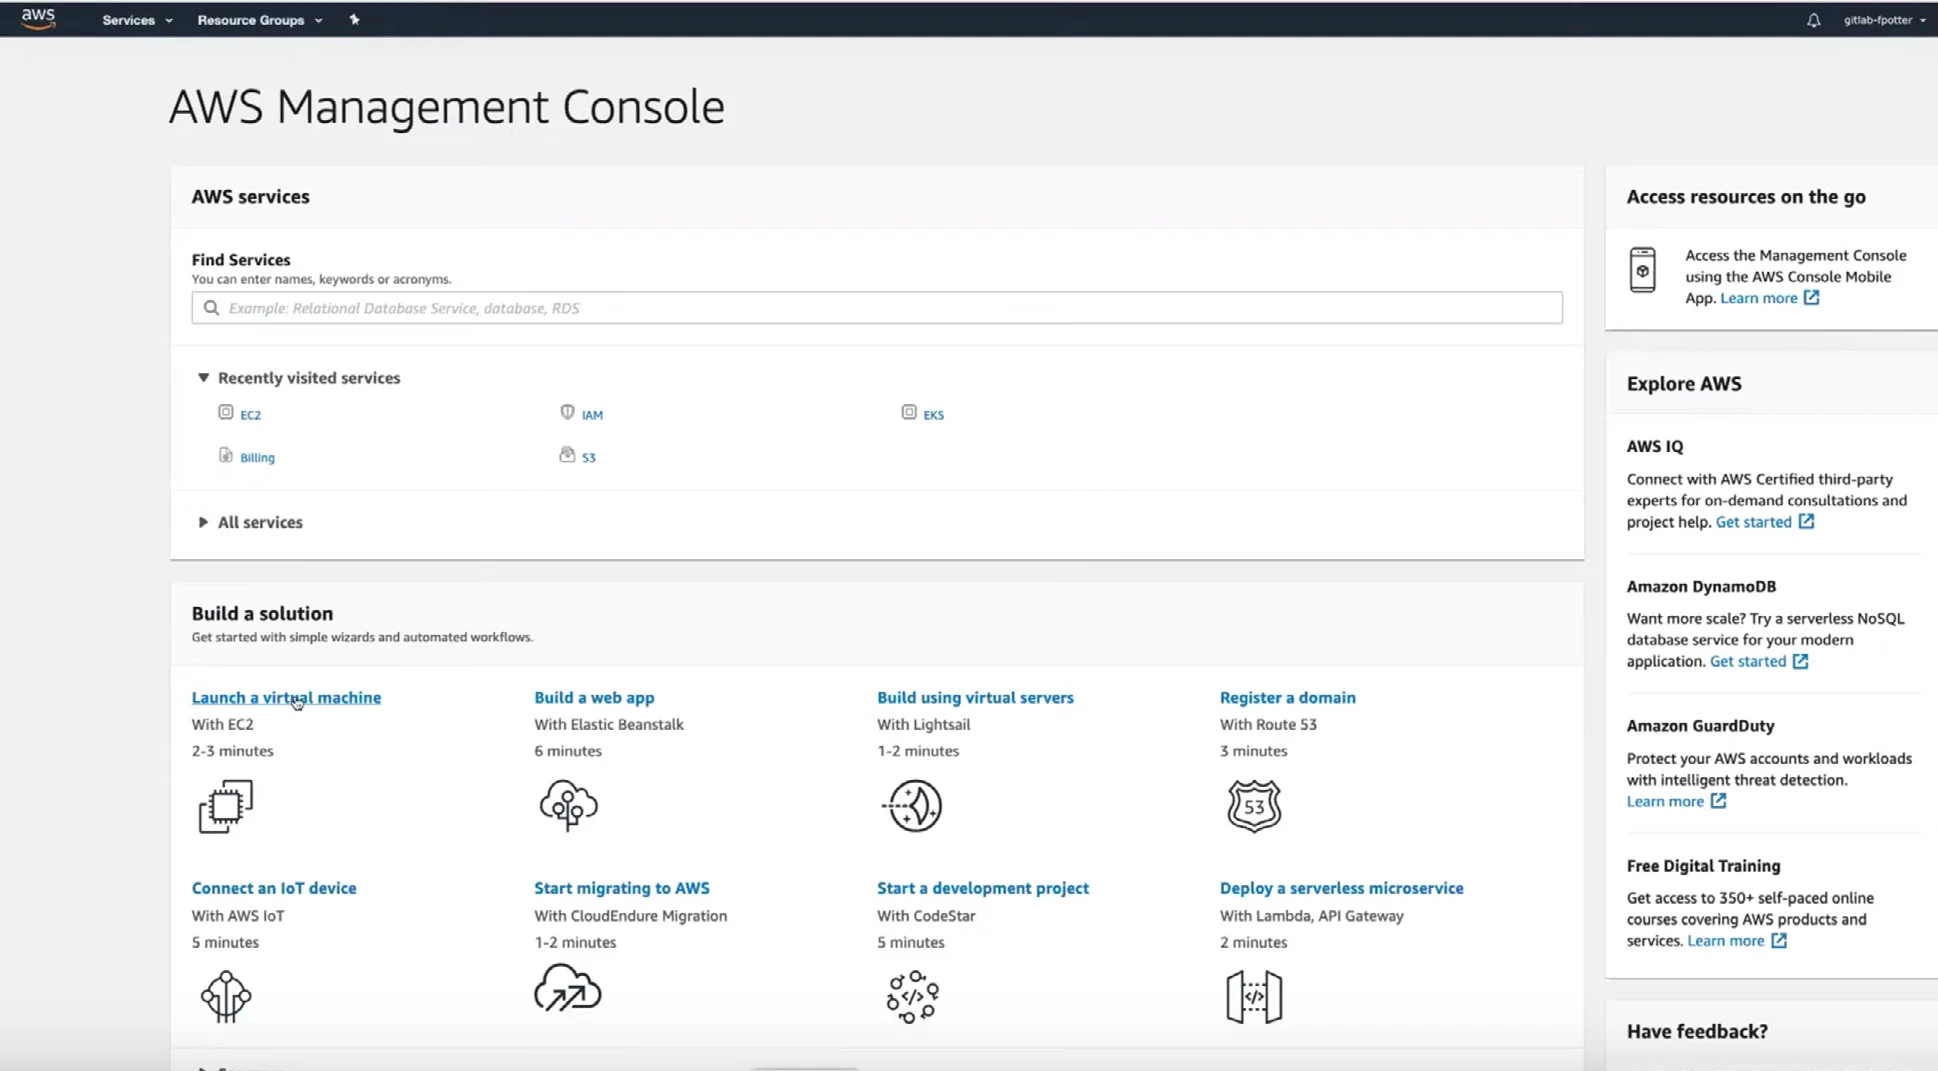Open the Billing recently visited service
Viewport: 1938px width, 1071px height.
(257, 458)
